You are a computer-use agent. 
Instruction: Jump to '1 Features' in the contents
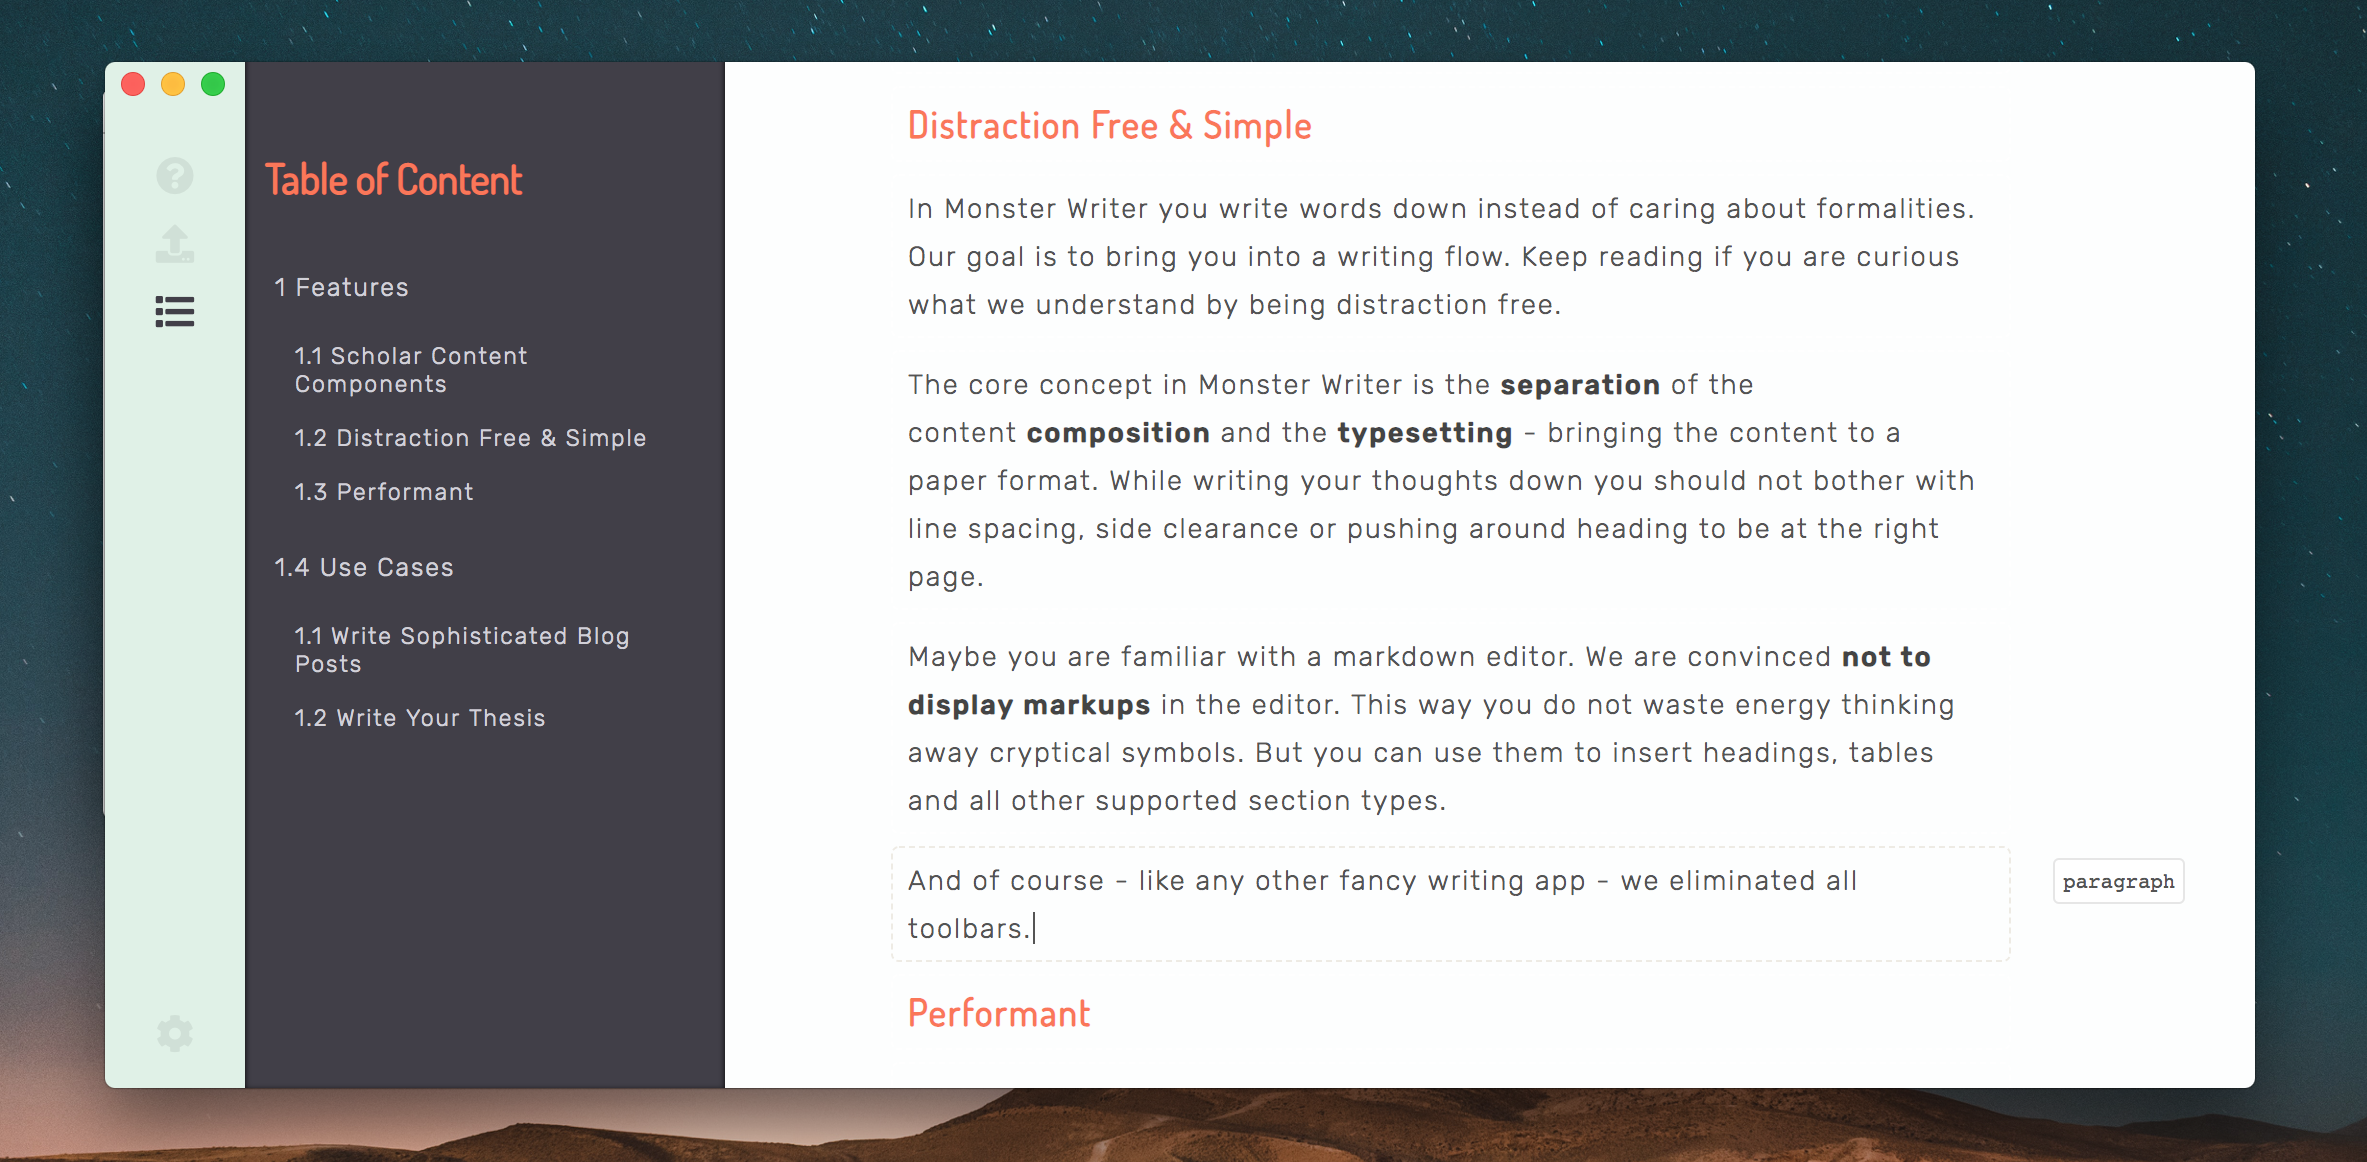click(341, 288)
